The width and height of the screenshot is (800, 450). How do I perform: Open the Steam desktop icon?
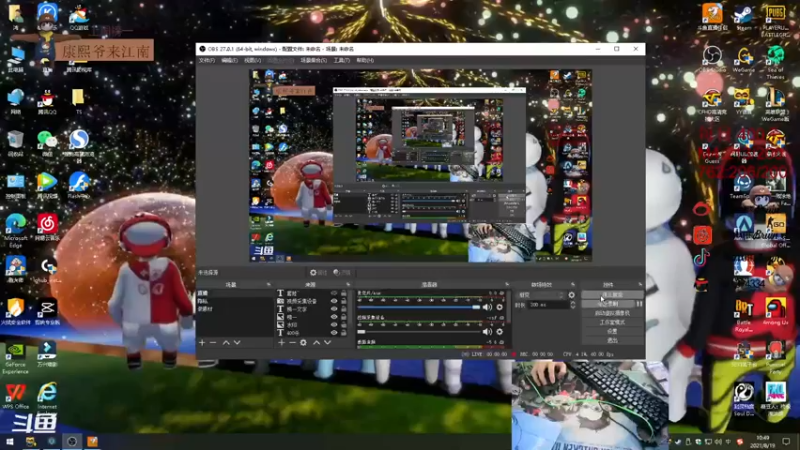[744, 18]
